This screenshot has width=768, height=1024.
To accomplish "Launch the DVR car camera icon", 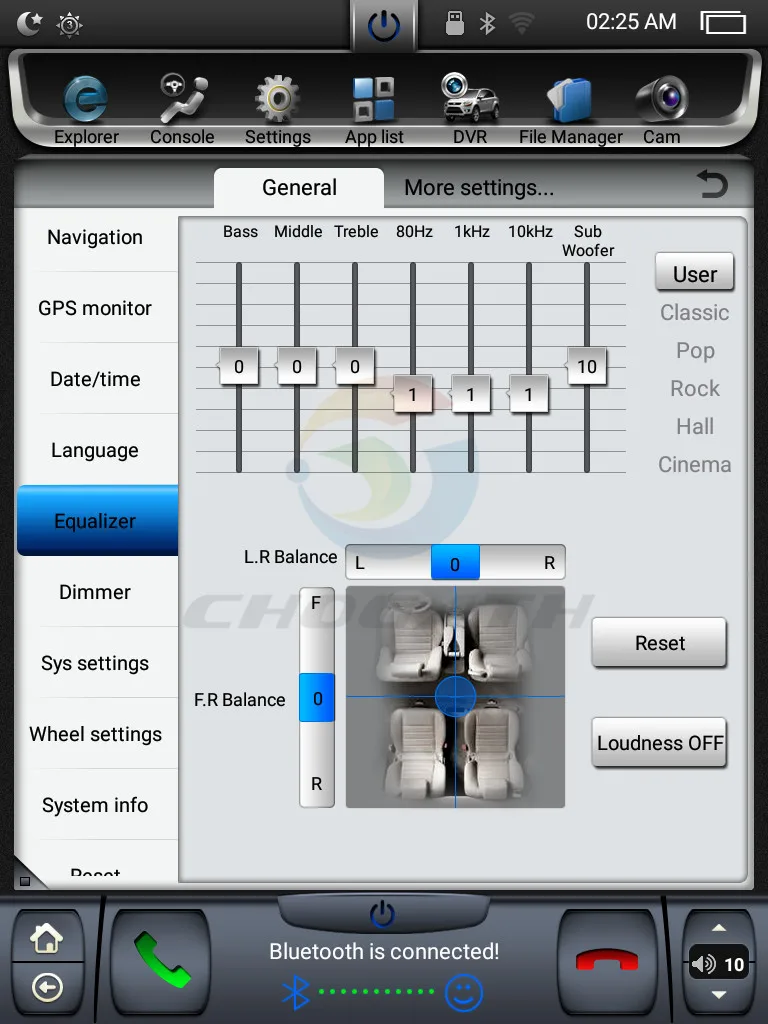I will [x=470, y=98].
